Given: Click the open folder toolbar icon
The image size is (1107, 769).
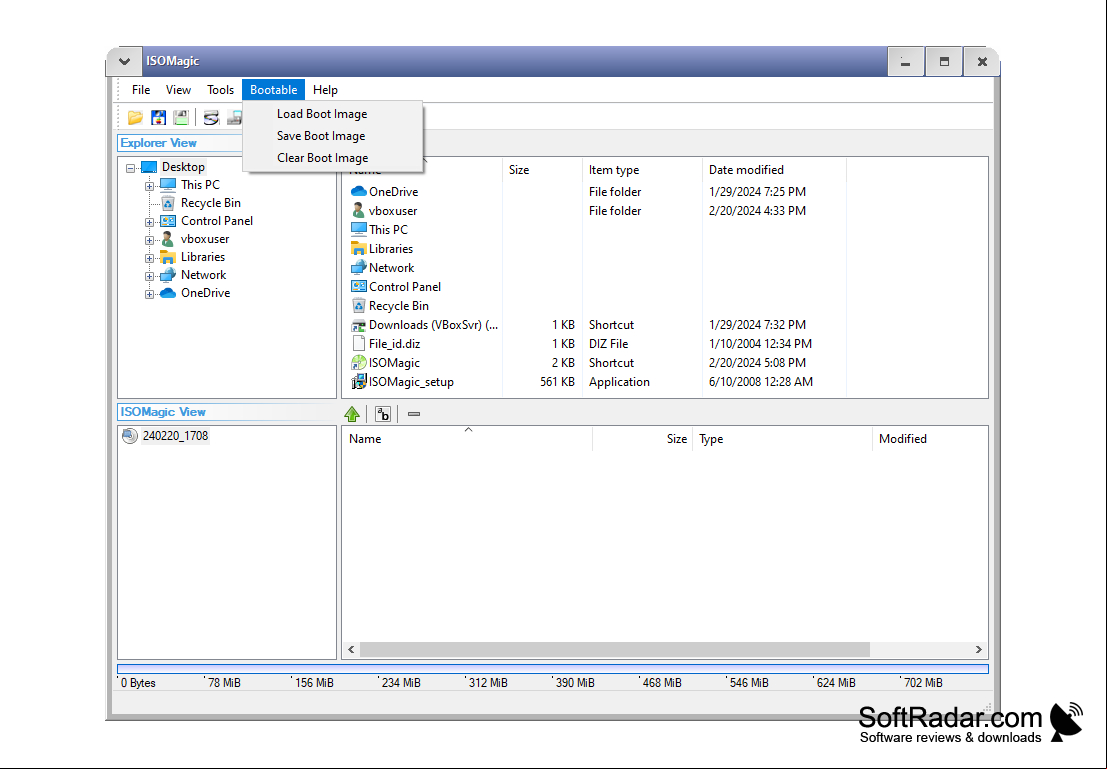Looking at the screenshot, I should pos(135,118).
